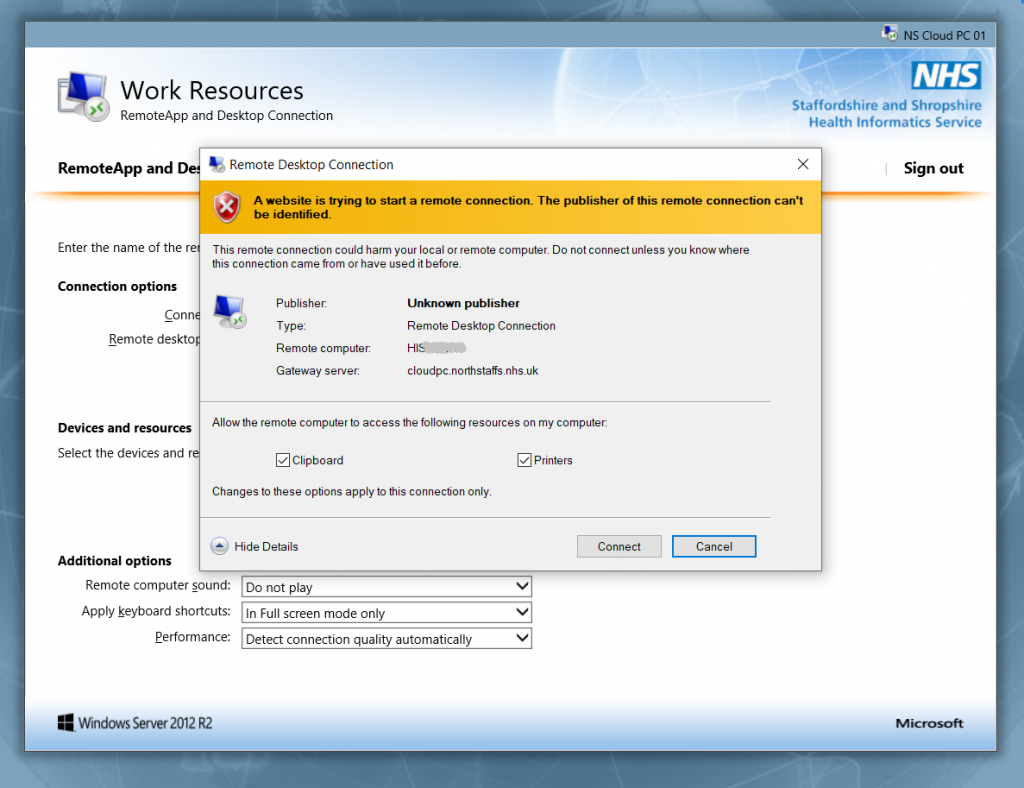The image size is (1024, 788).
Task: Collapse the dialog with Hide Details
Action: coord(255,546)
